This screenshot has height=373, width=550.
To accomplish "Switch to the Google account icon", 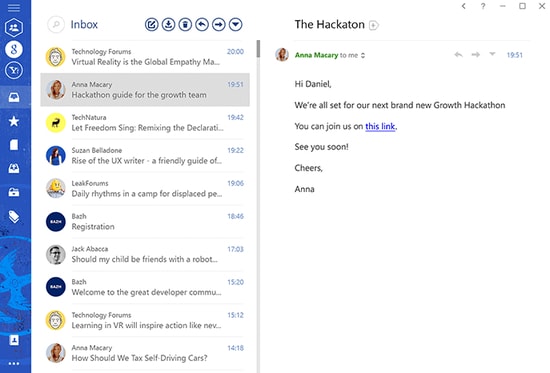I will click(x=14, y=49).
